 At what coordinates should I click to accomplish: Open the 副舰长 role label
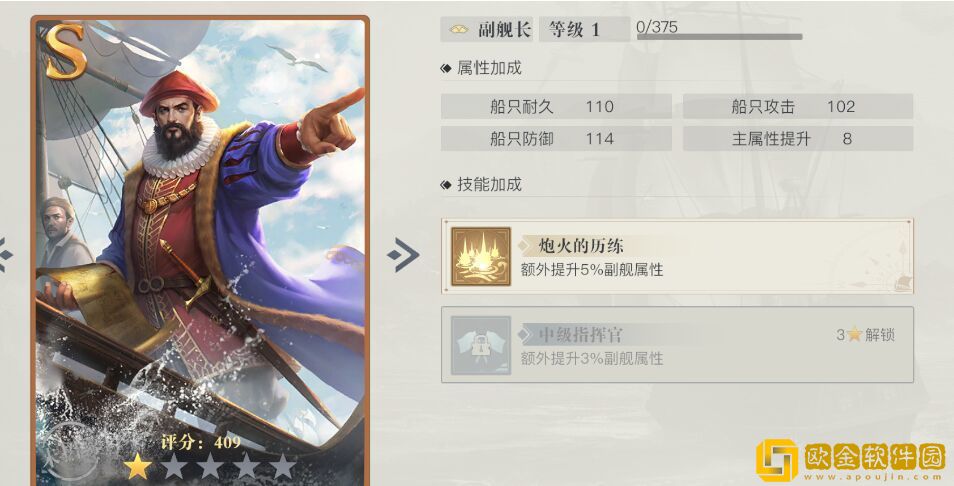504,29
